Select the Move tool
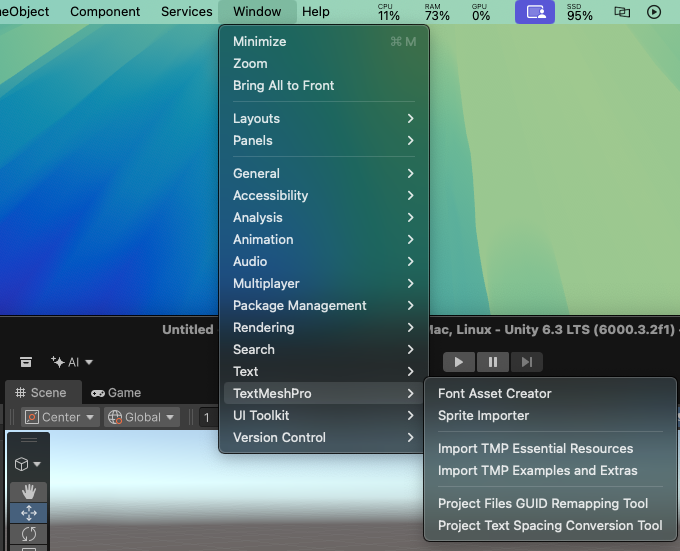 click(29, 513)
